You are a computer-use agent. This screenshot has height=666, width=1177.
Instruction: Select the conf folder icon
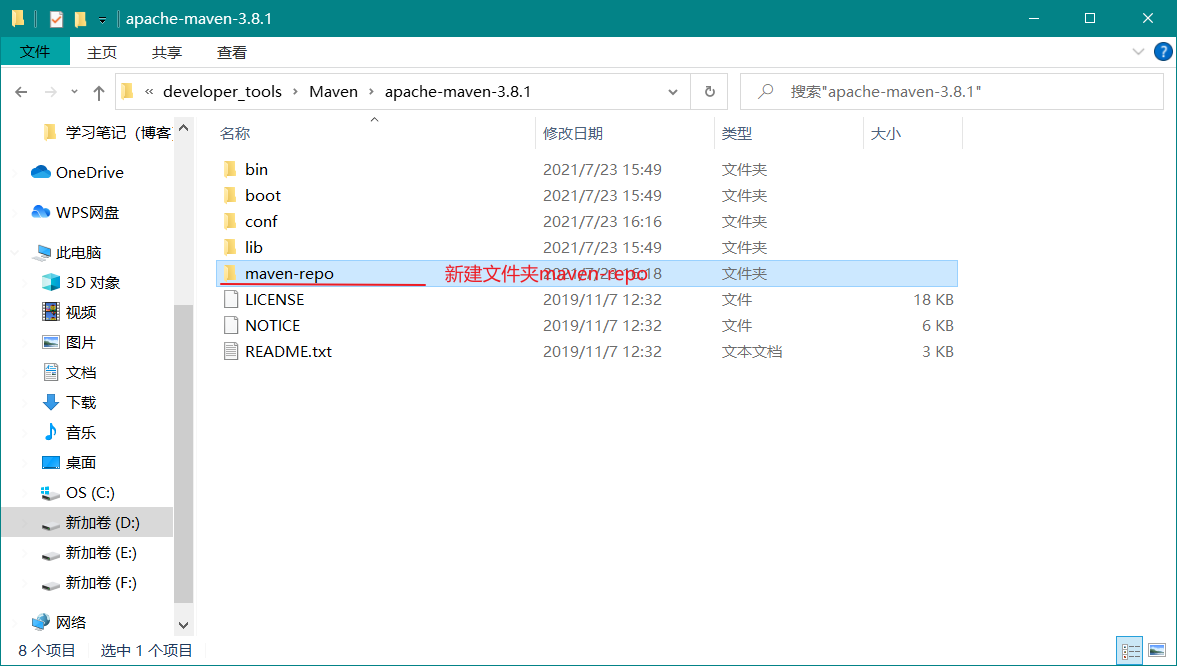pyautogui.click(x=230, y=221)
